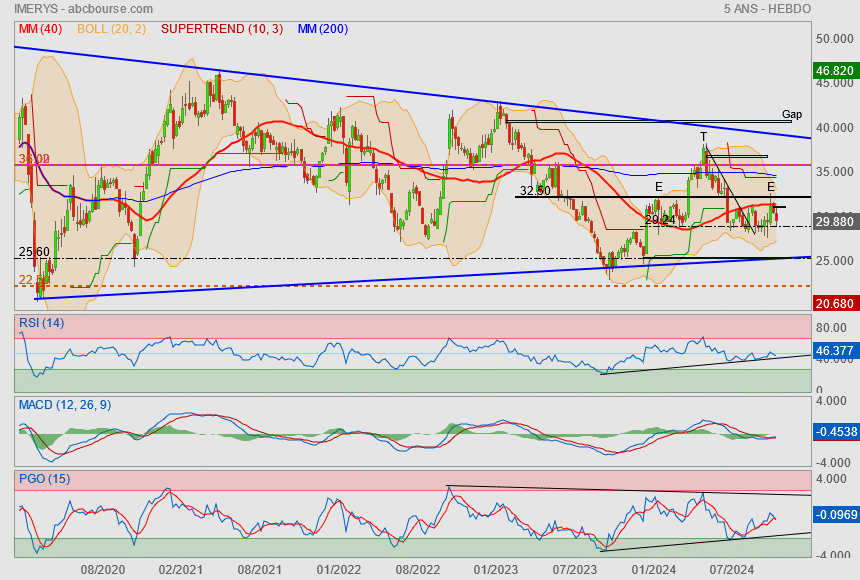The width and height of the screenshot is (860, 580).
Task: Select the 4.000 label on the PGO axis
Action: point(831,479)
